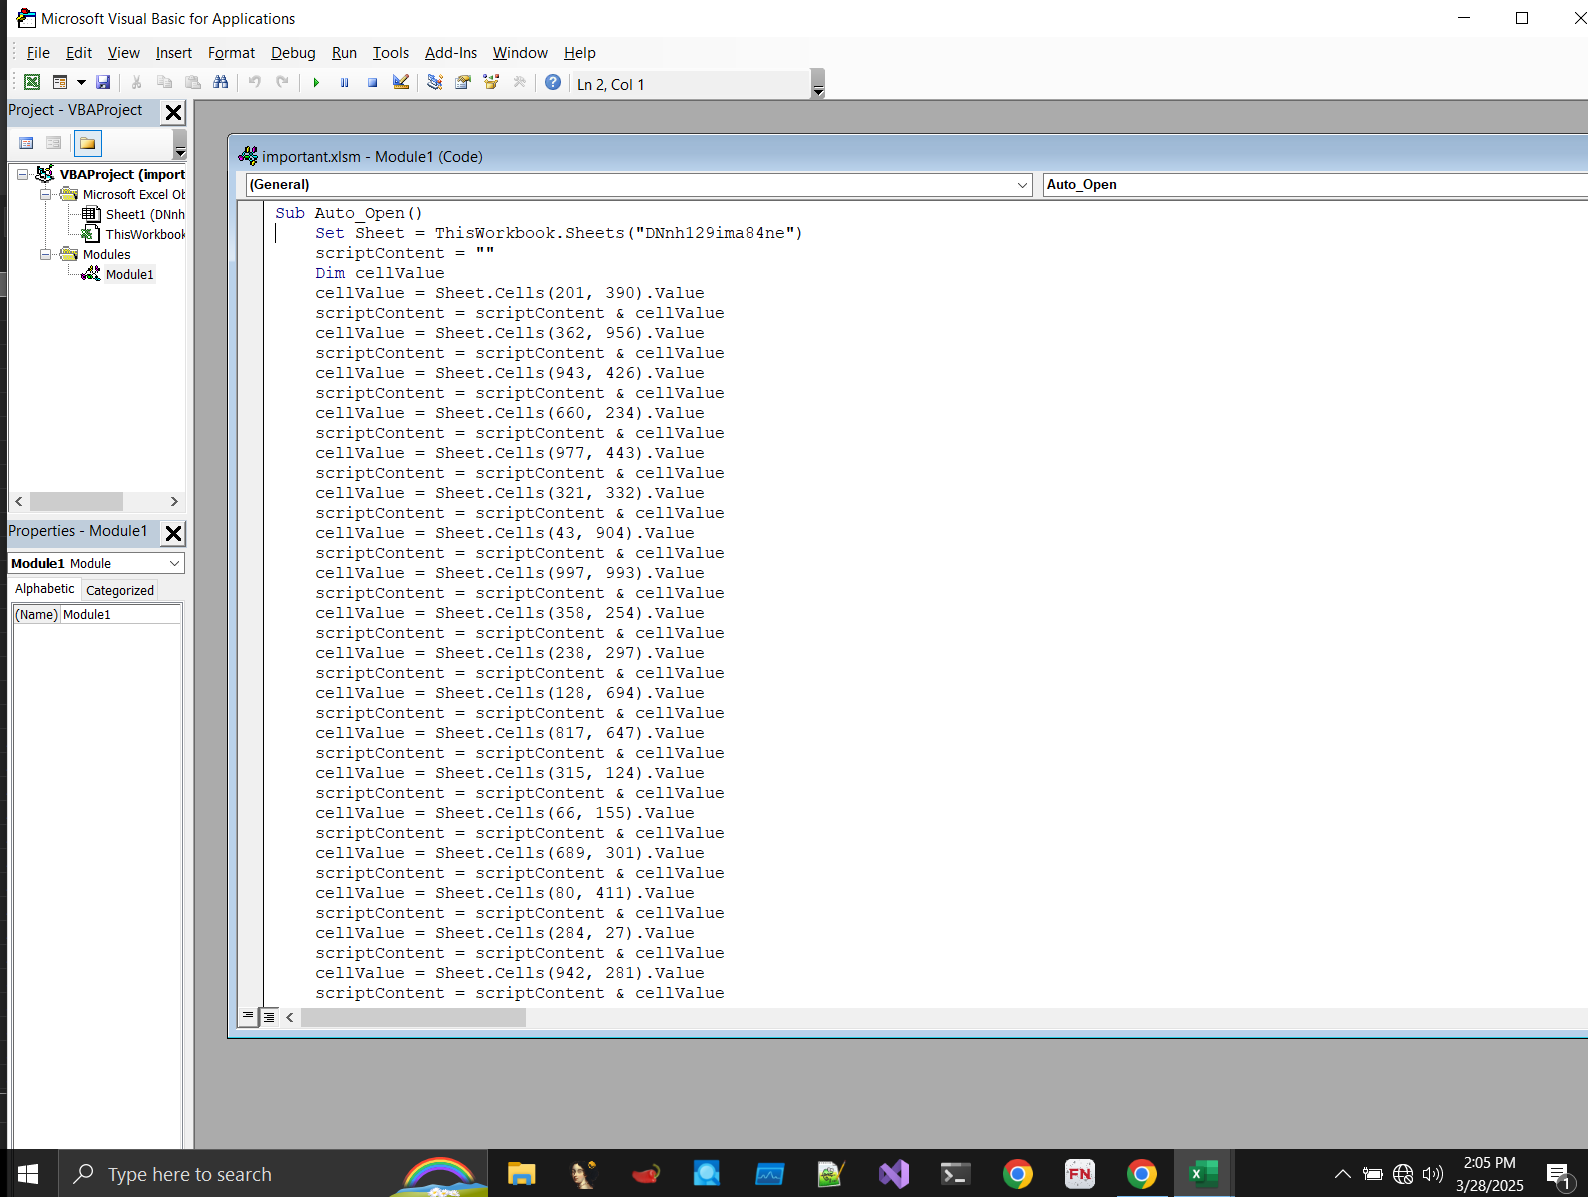
Task: Open VBA Help question mark icon
Action: 553,83
